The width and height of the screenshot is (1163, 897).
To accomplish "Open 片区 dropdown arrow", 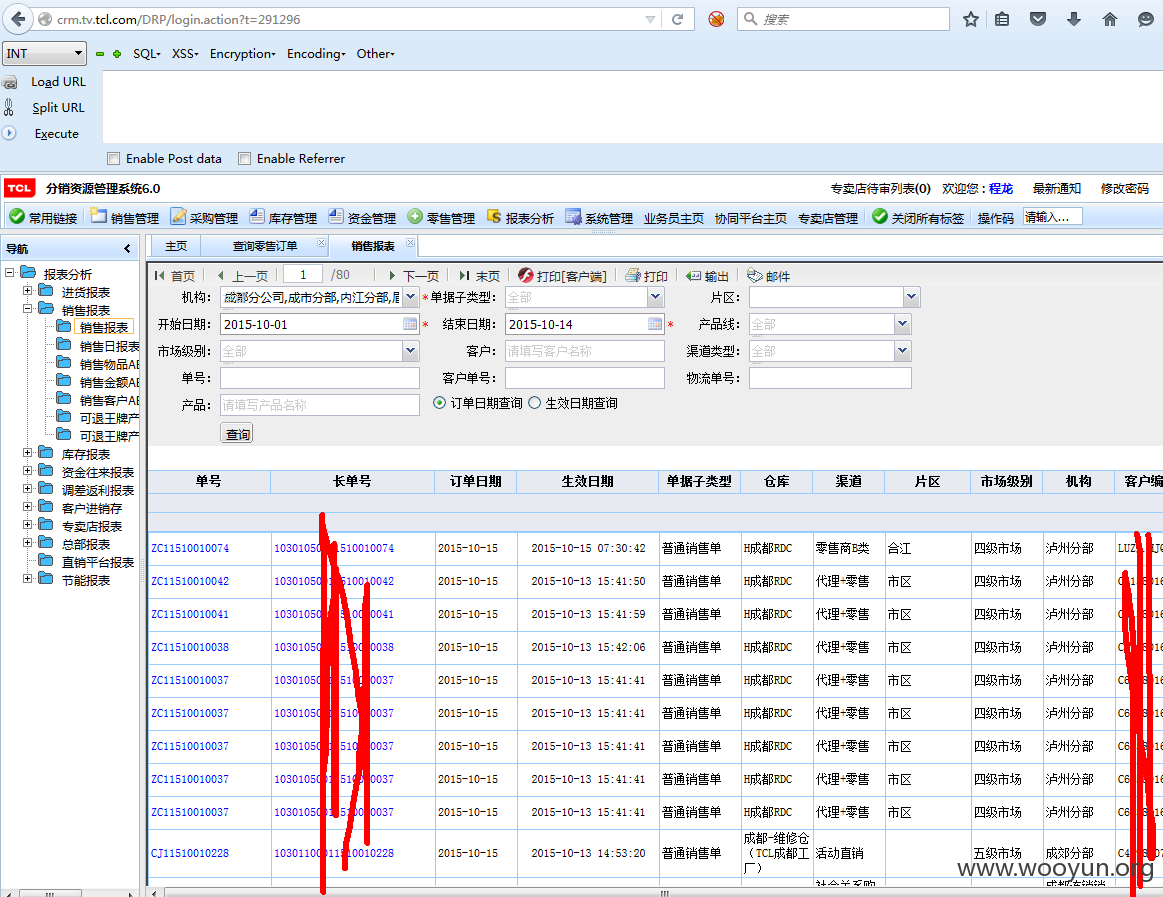I will coord(911,297).
